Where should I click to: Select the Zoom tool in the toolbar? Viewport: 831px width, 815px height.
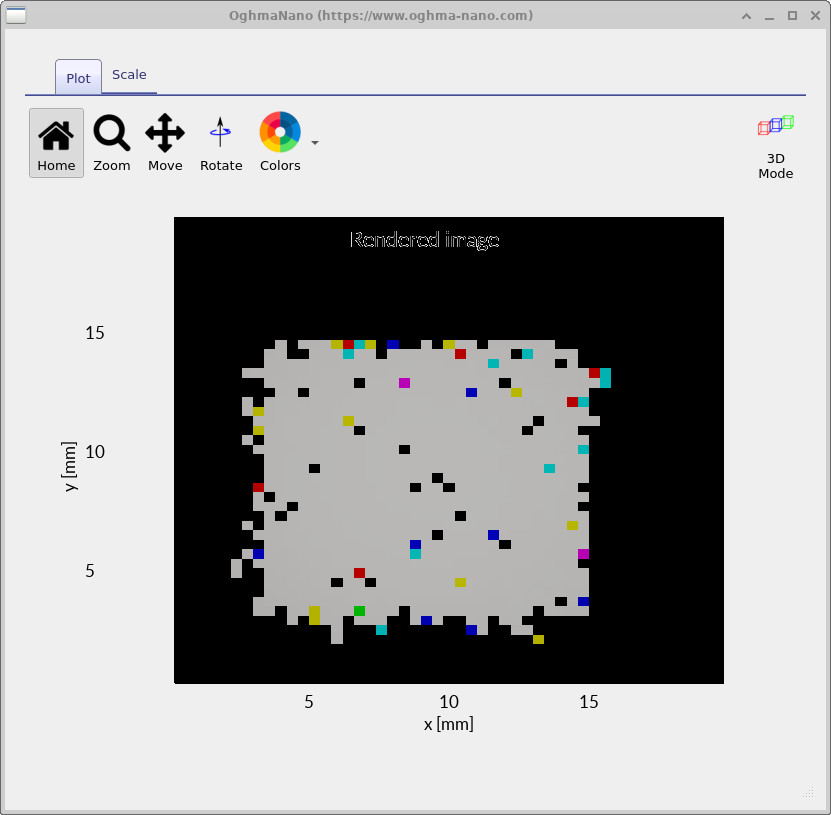click(111, 133)
